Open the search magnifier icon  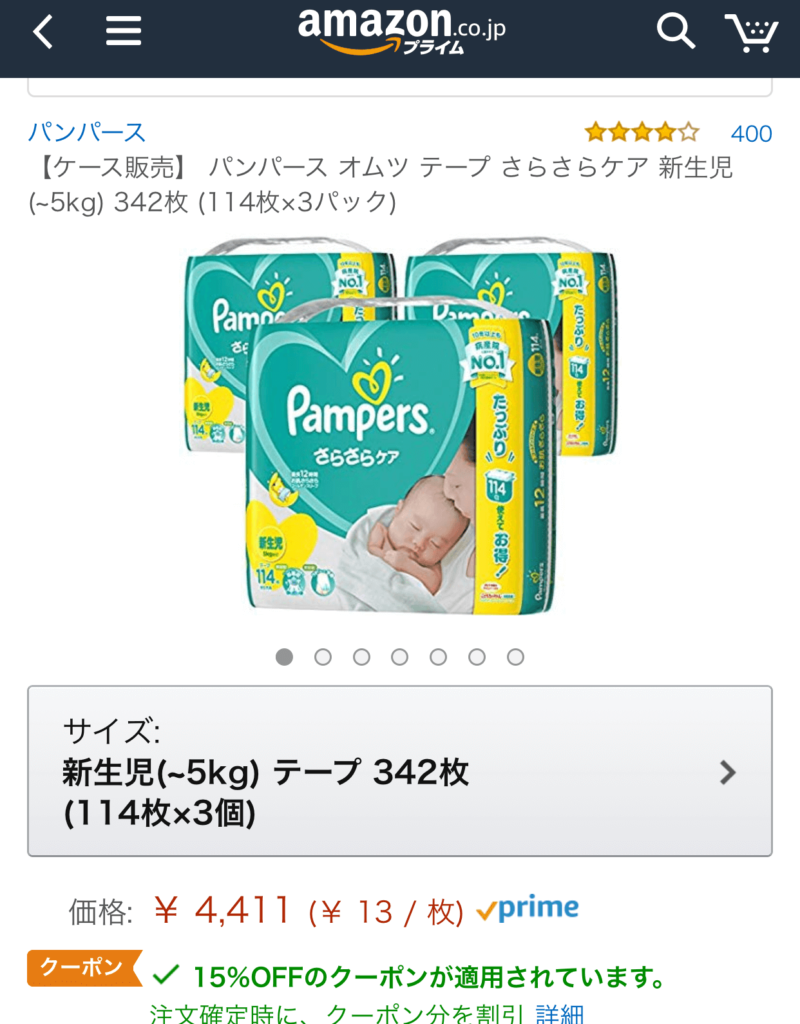pos(675,31)
